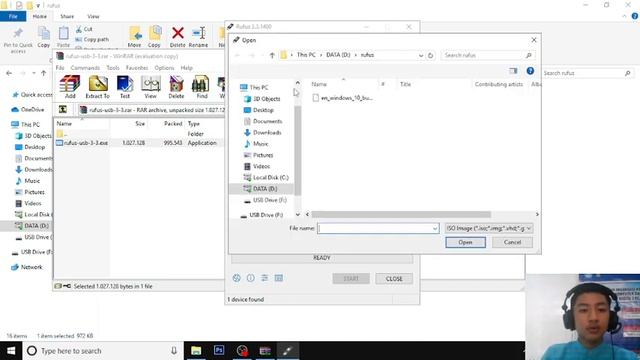
Task: Open Rufus log icon
Action: pyautogui.click(x=279, y=278)
